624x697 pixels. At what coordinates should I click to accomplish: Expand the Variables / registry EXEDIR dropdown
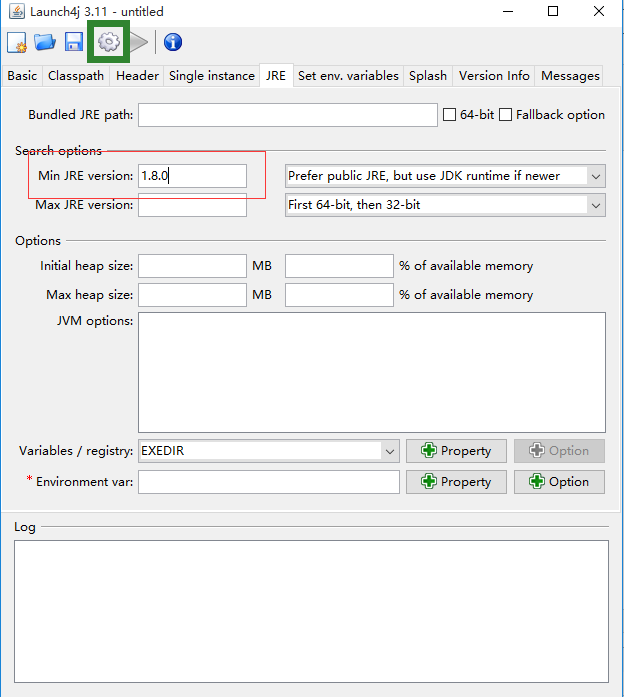pos(390,452)
